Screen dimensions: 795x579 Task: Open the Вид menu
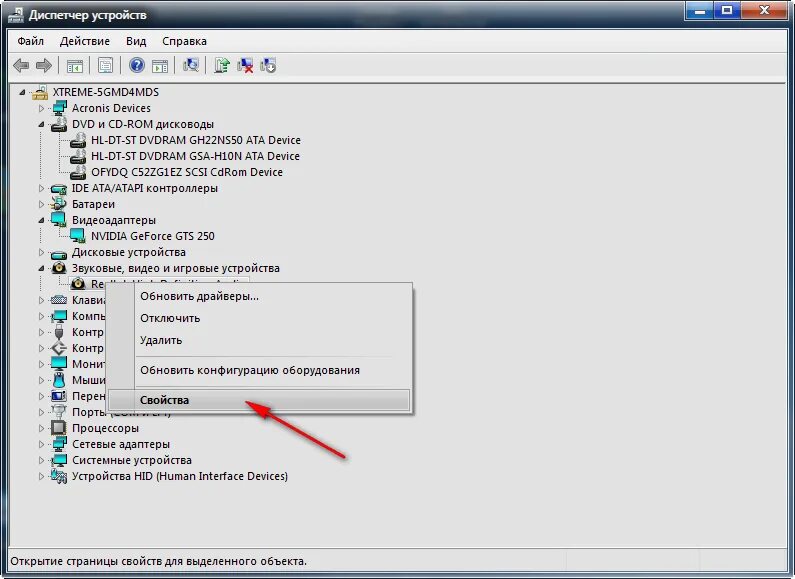(x=136, y=41)
